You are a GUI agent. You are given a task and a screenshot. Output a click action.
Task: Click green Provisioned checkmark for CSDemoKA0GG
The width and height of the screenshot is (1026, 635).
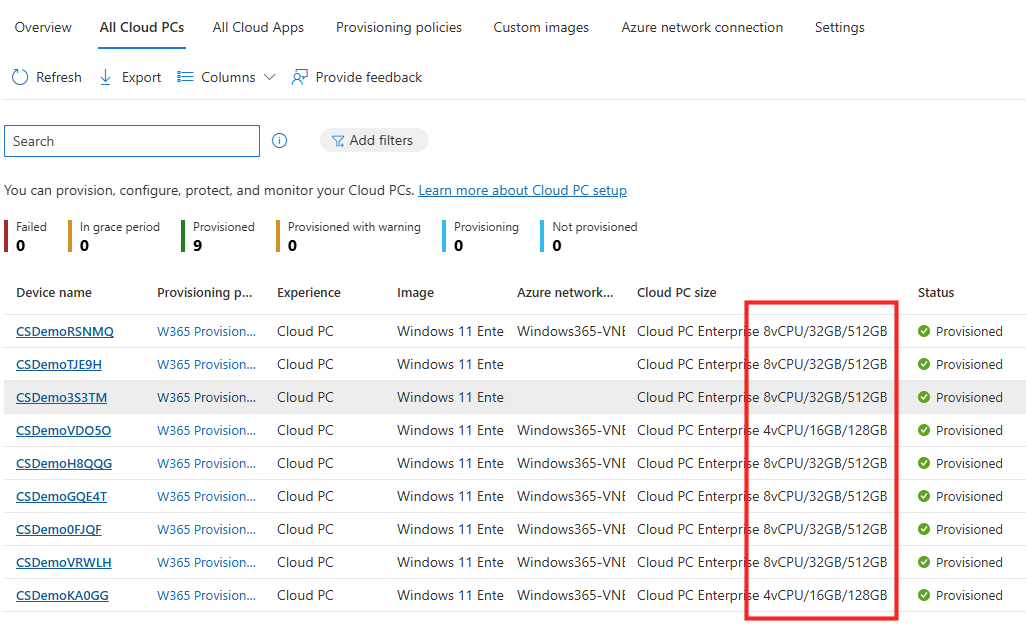pyautogui.click(x=924, y=595)
